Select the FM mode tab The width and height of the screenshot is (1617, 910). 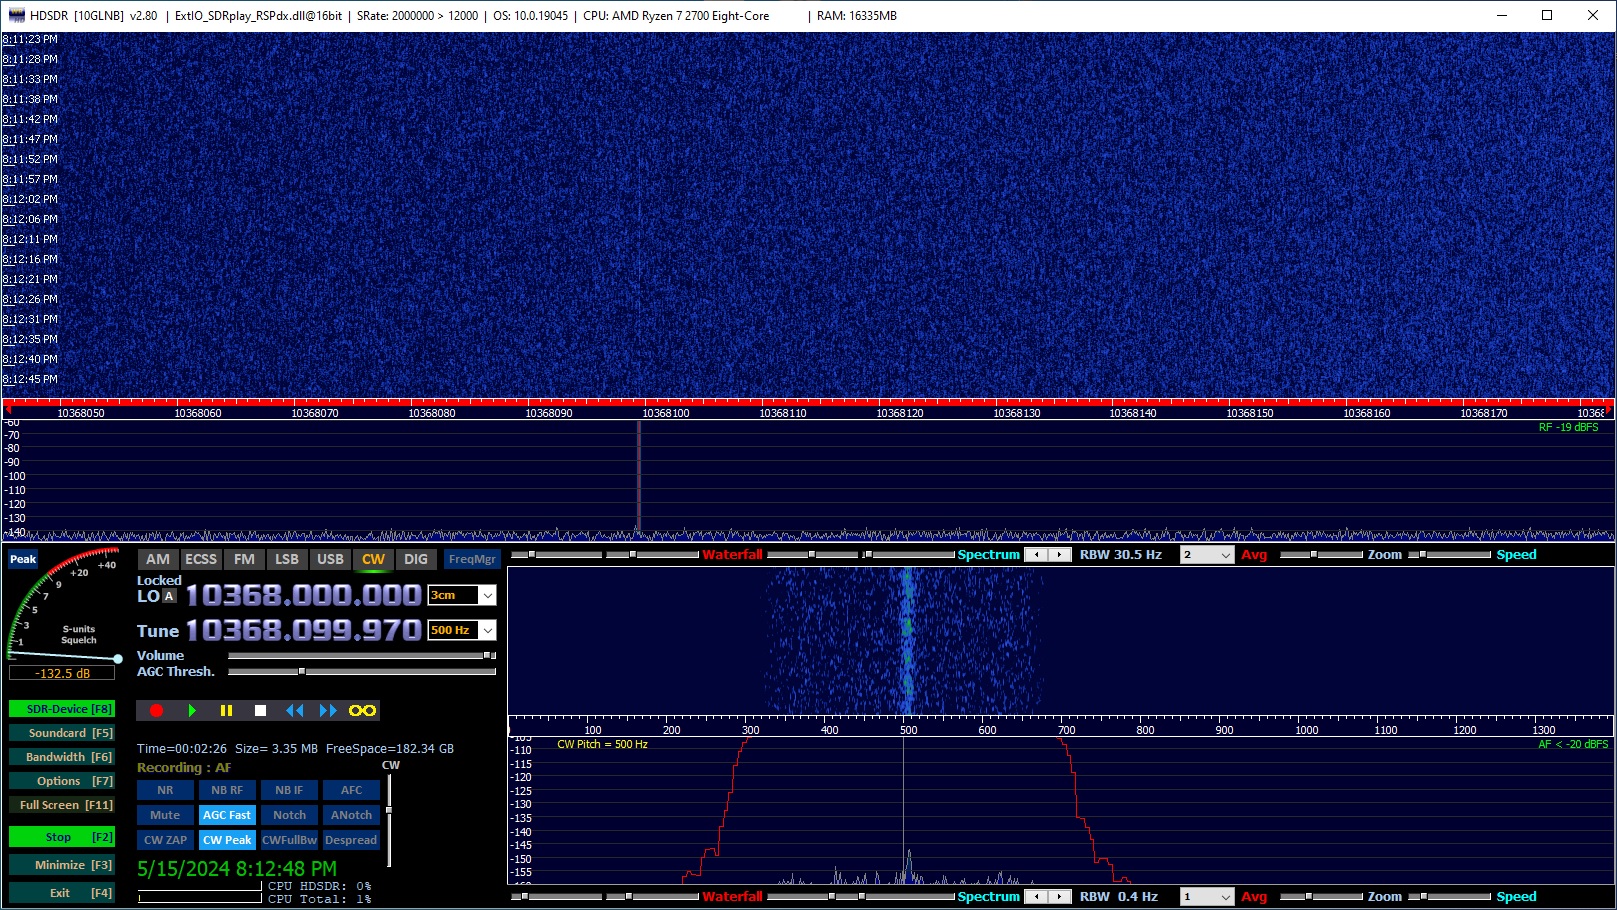click(244, 559)
